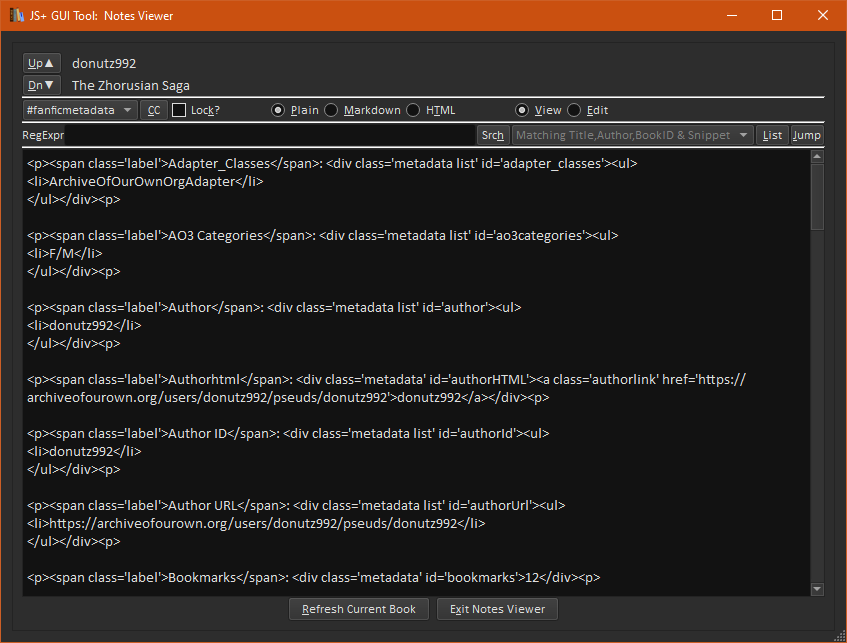Maximize the Notes Viewer window
The image size is (847, 643).
pos(777,16)
